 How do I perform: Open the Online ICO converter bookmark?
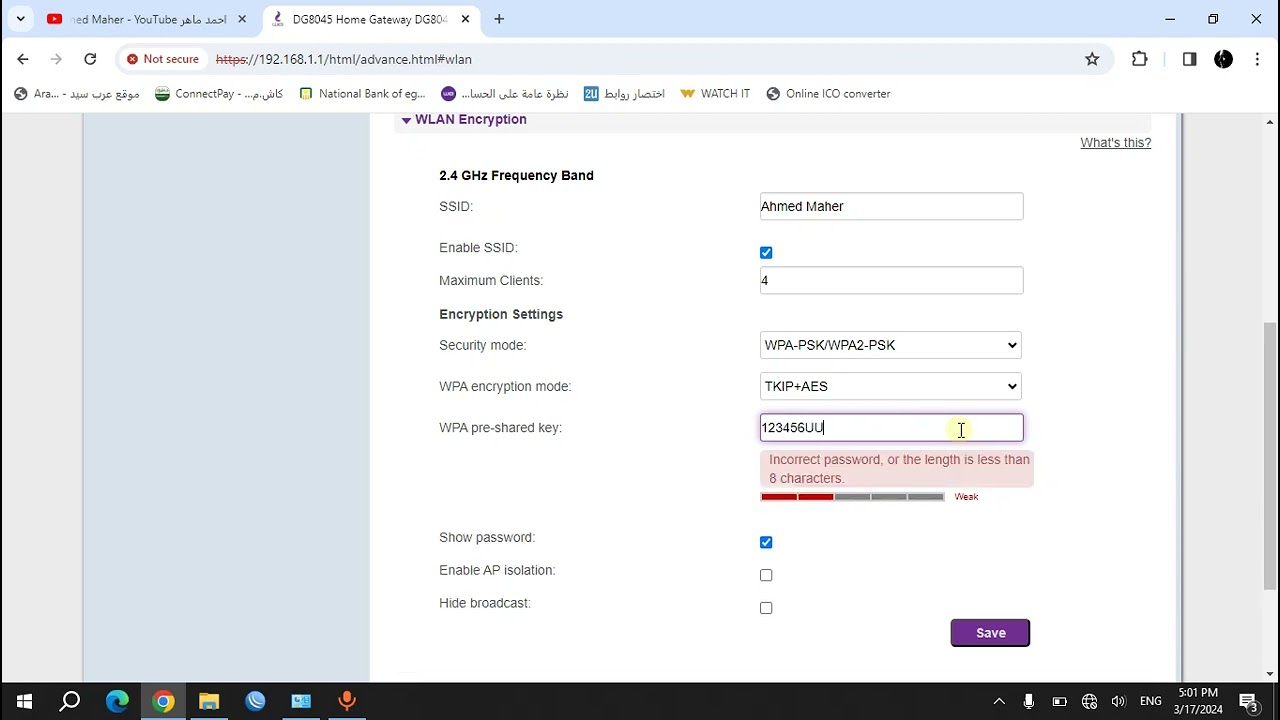pyautogui.click(x=828, y=94)
